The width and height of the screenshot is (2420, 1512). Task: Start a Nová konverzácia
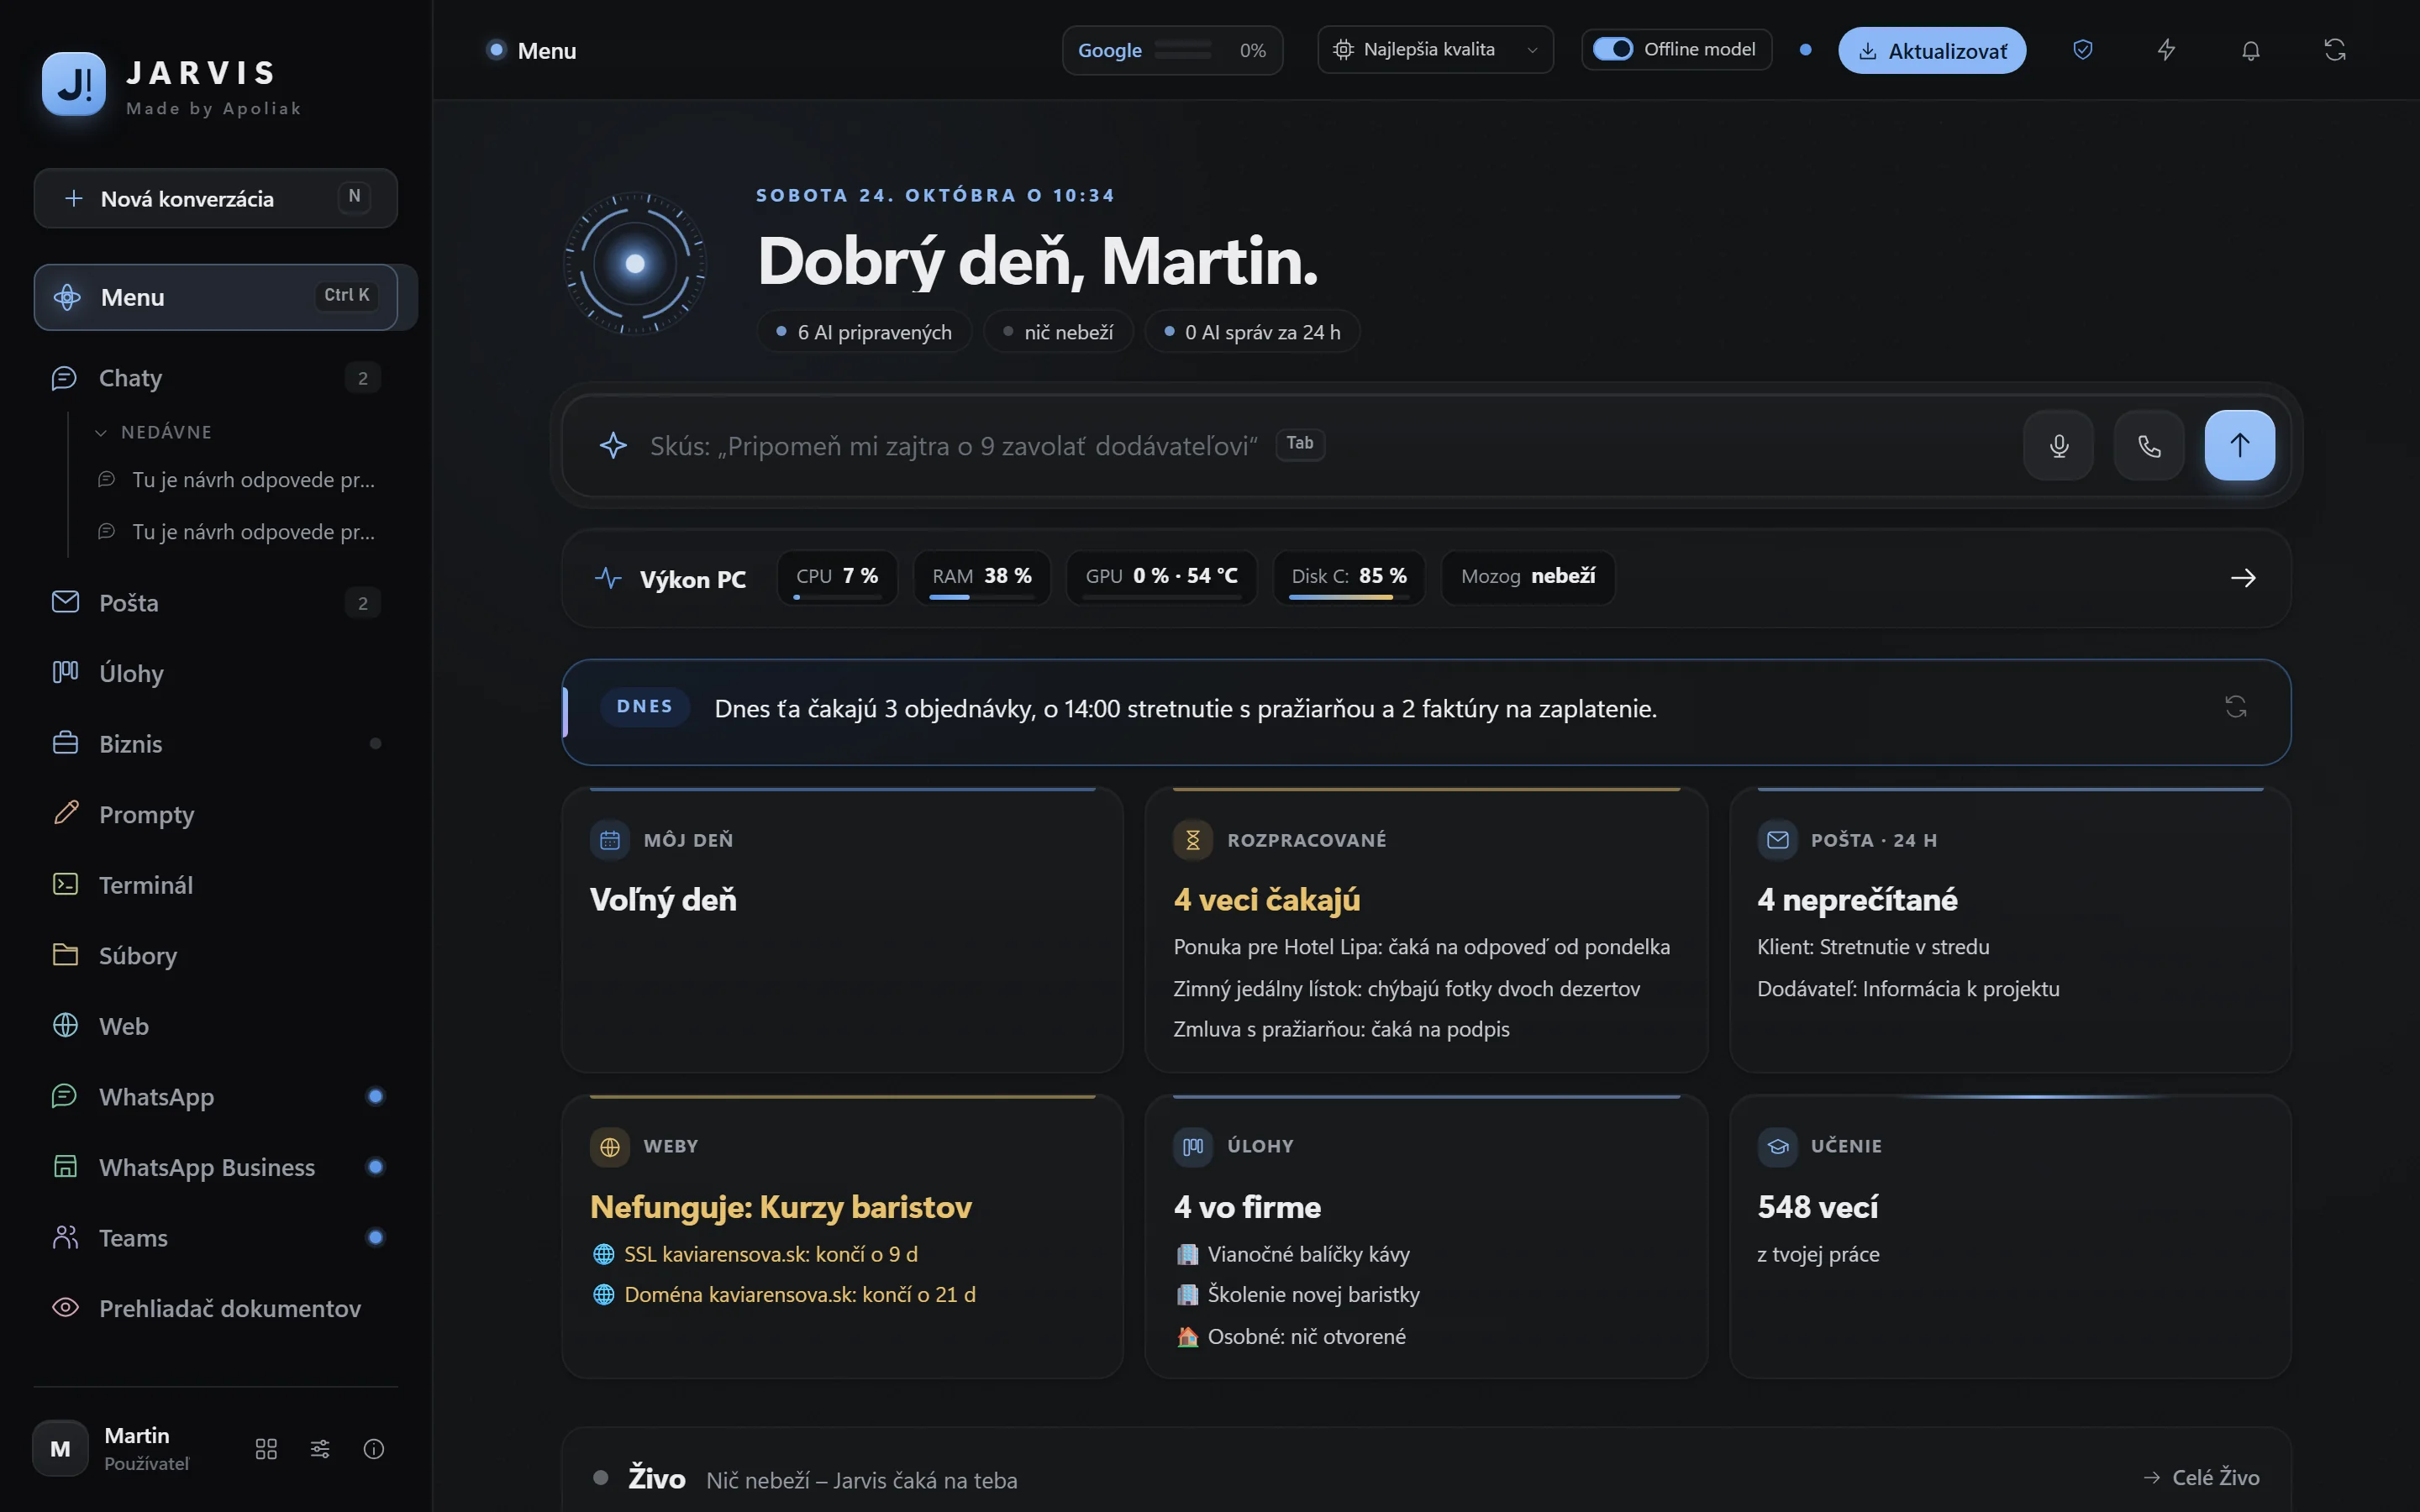tap(216, 198)
